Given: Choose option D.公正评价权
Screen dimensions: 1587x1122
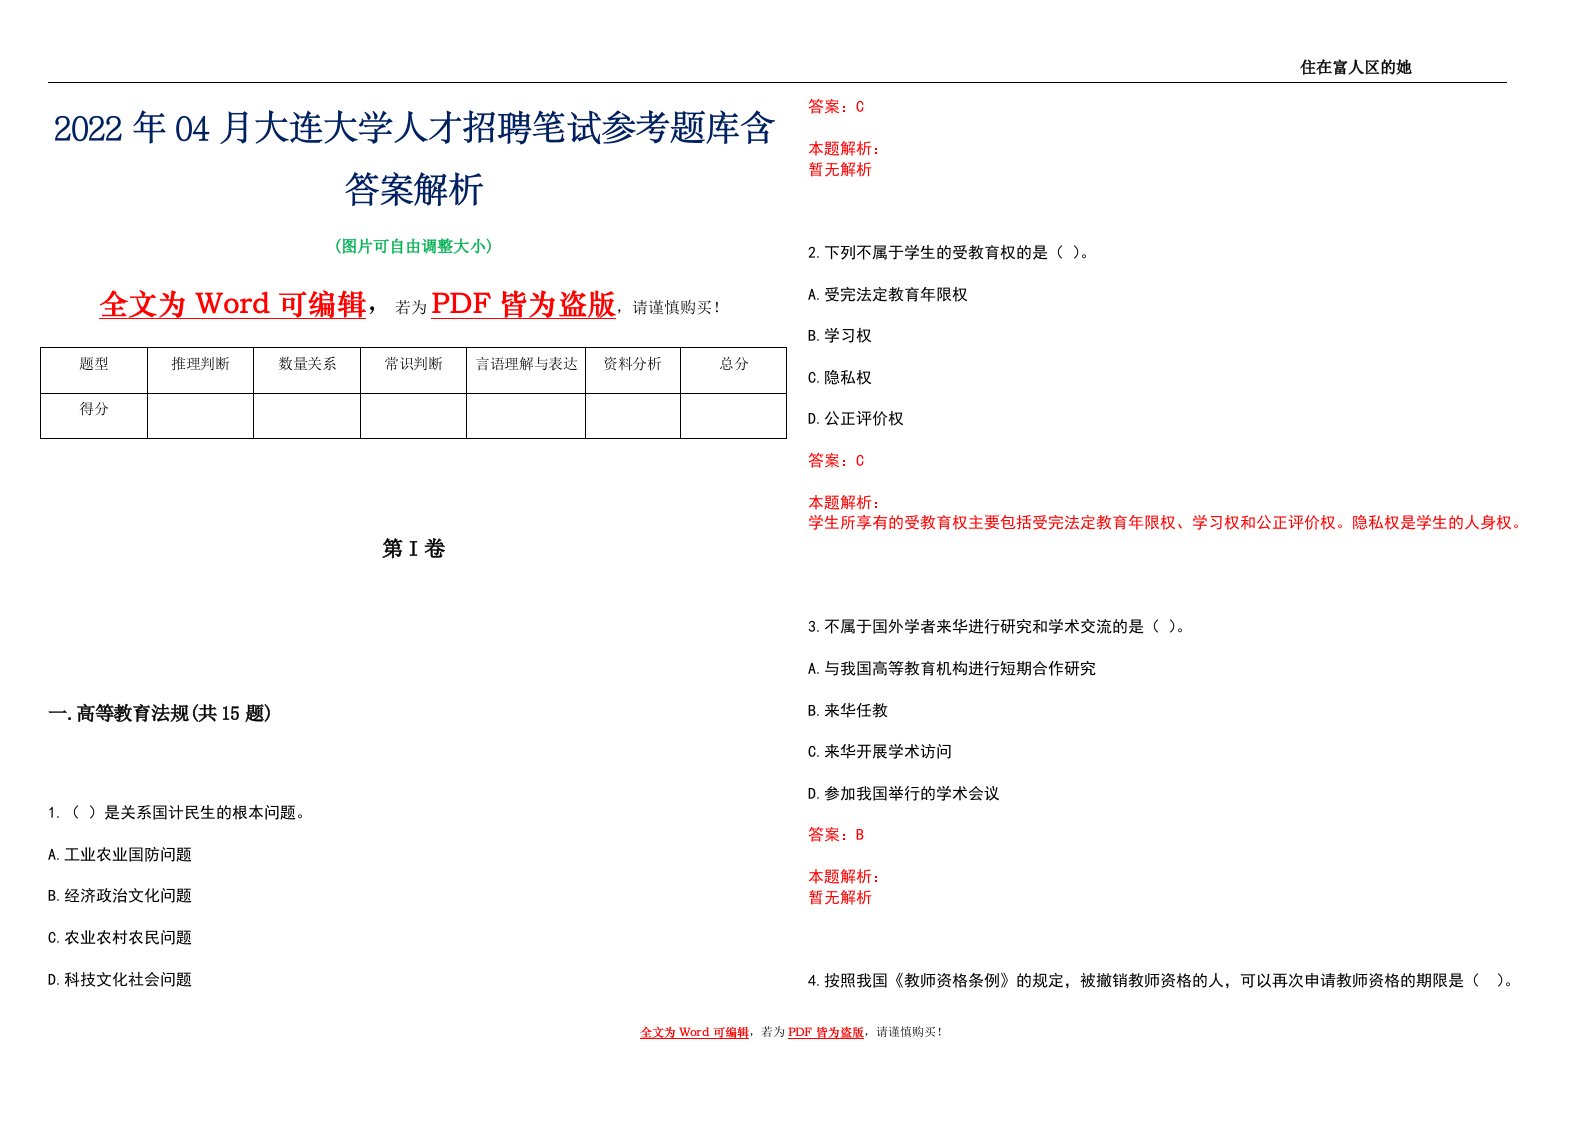Looking at the screenshot, I should (856, 419).
